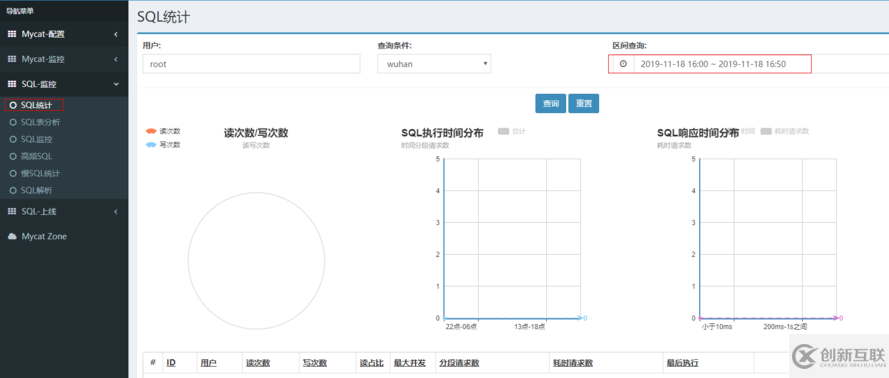The image size is (889, 378).
Task: Open the 查询条件 wuhan dropdown
Action: click(x=434, y=64)
